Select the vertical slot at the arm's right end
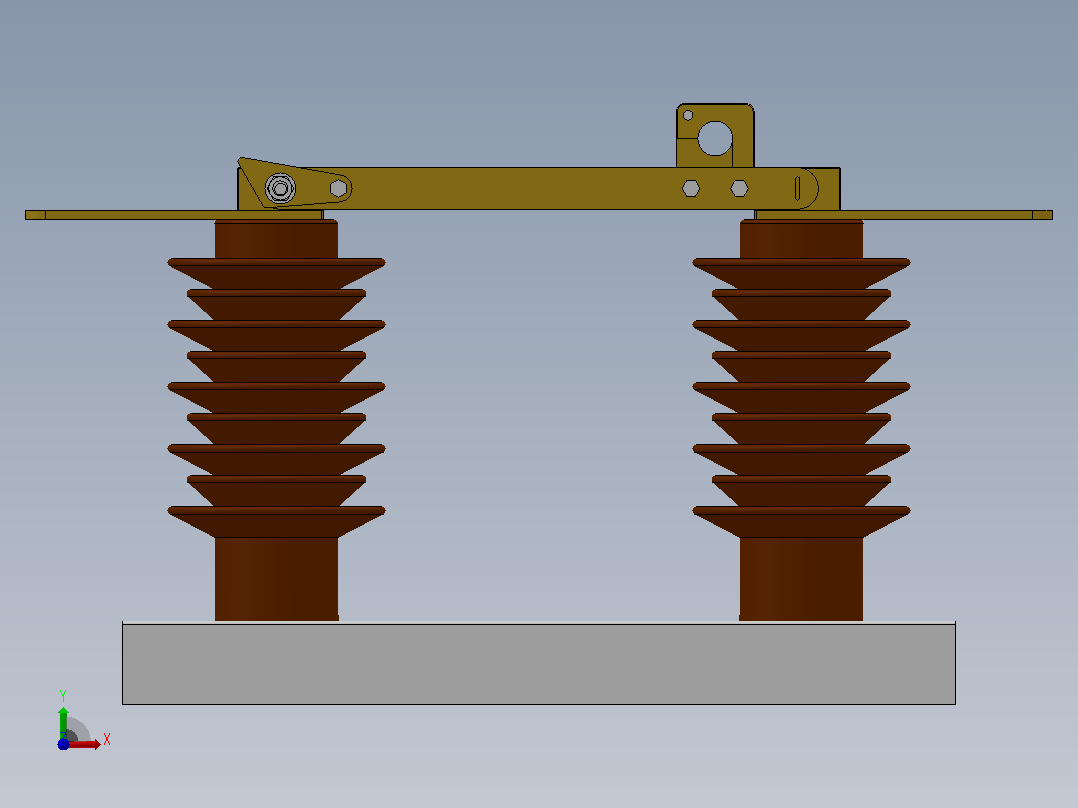1078x808 pixels. (x=798, y=188)
